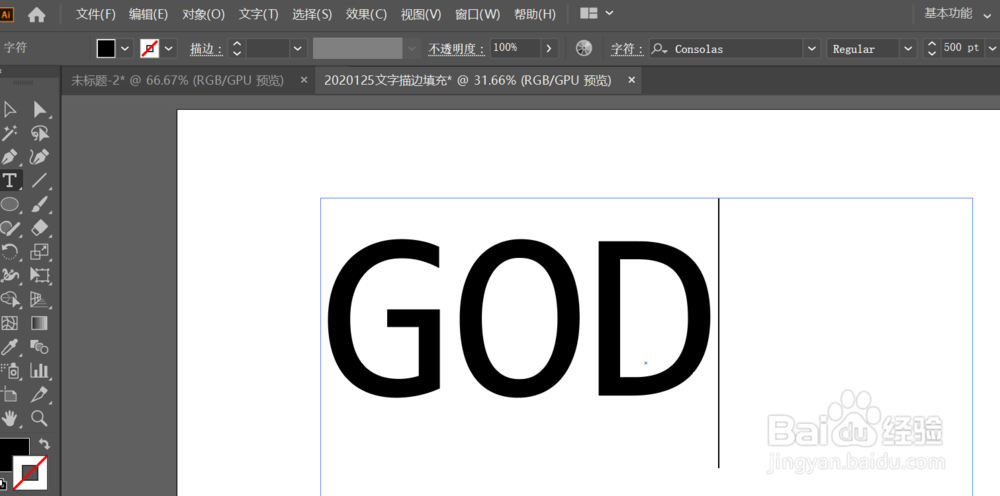Open the font size dropdown beside 500 pt
Image resolution: width=1000 pixels, height=496 pixels.
pyautogui.click(x=992, y=48)
